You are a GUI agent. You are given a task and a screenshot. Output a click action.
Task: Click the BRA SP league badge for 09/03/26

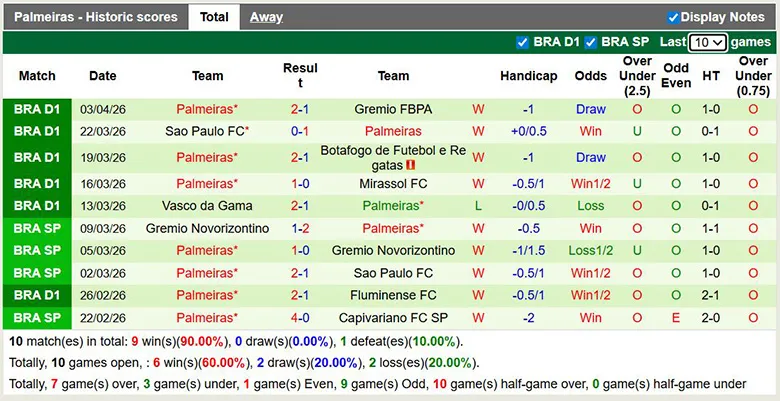[x=37, y=228]
